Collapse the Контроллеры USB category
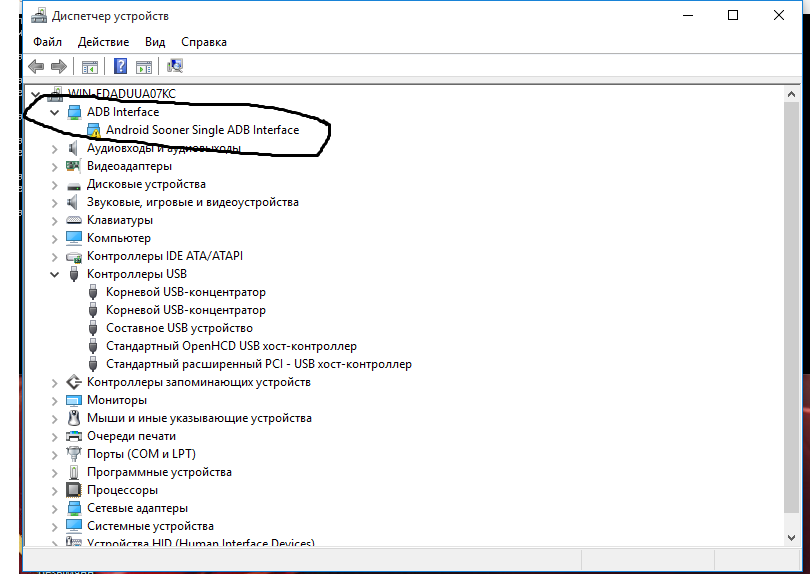 tap(55, 274)
